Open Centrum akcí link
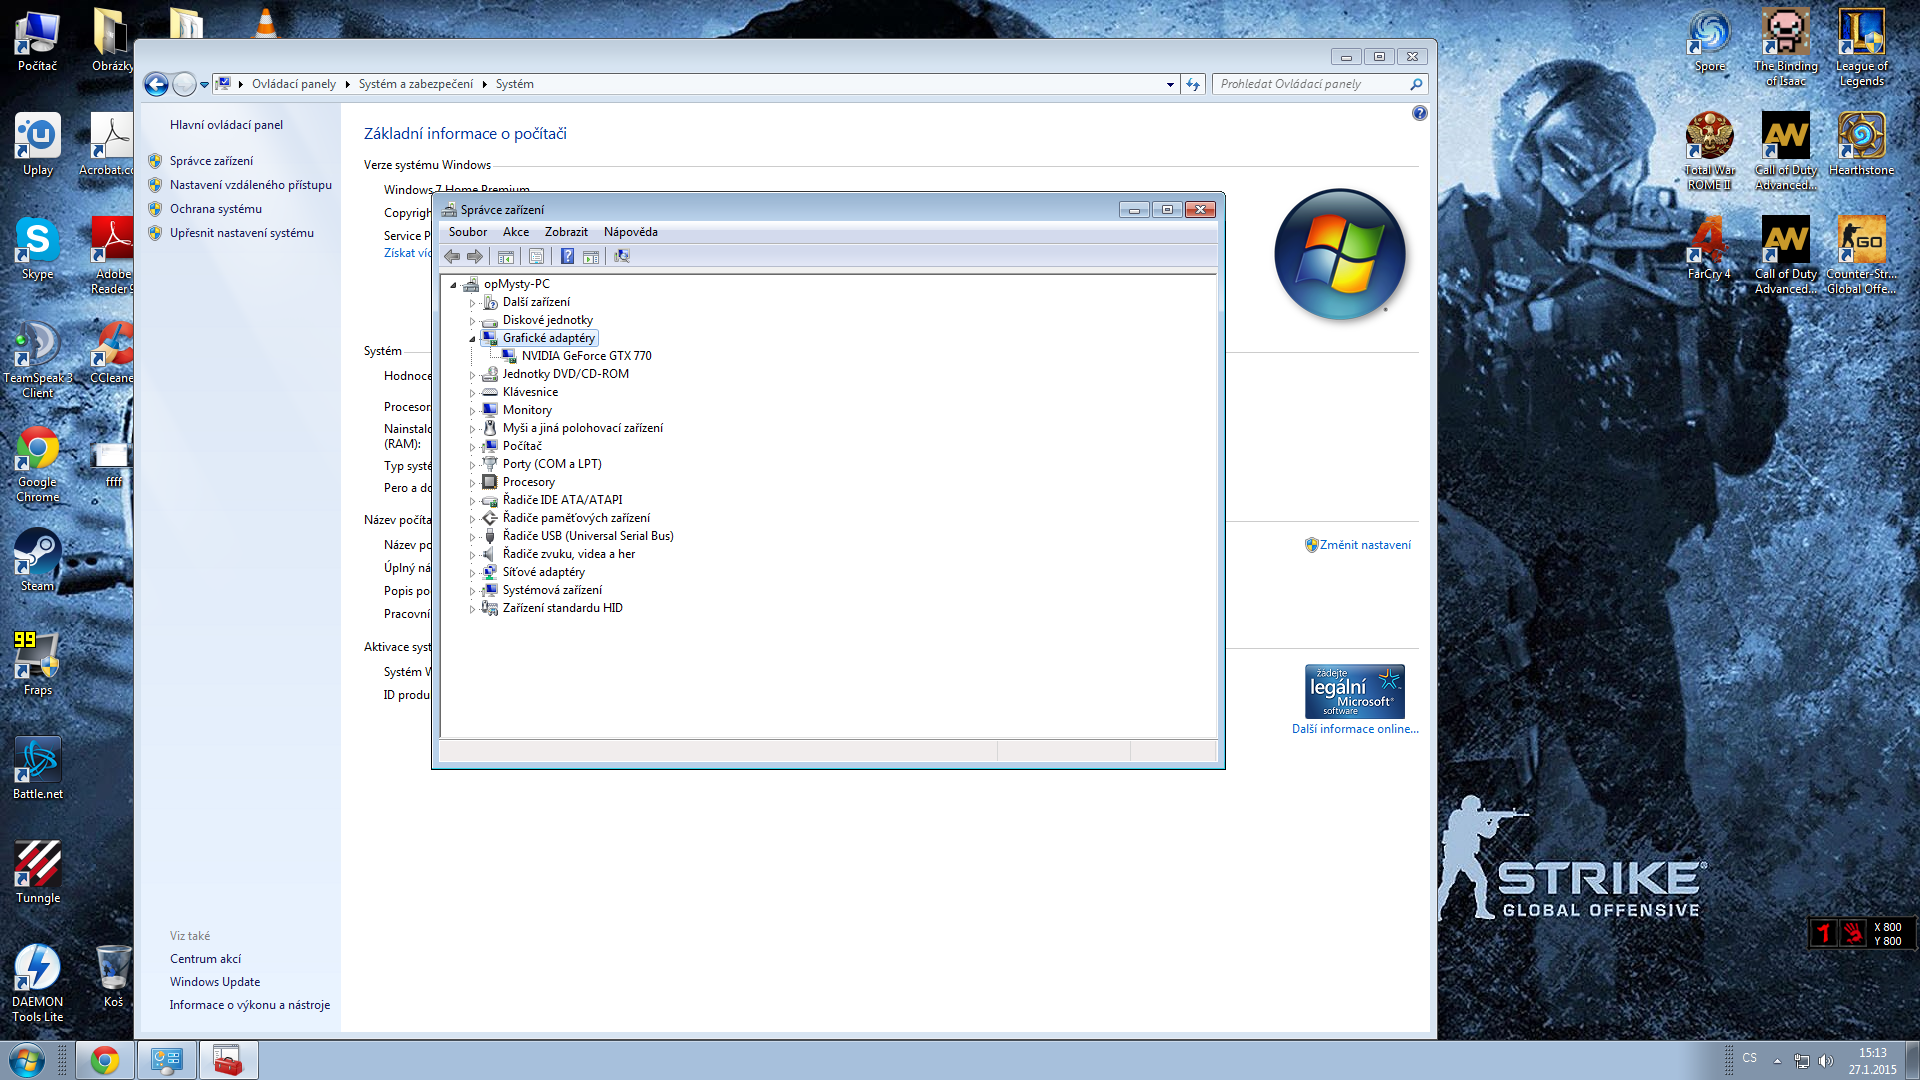 (205, 959)
